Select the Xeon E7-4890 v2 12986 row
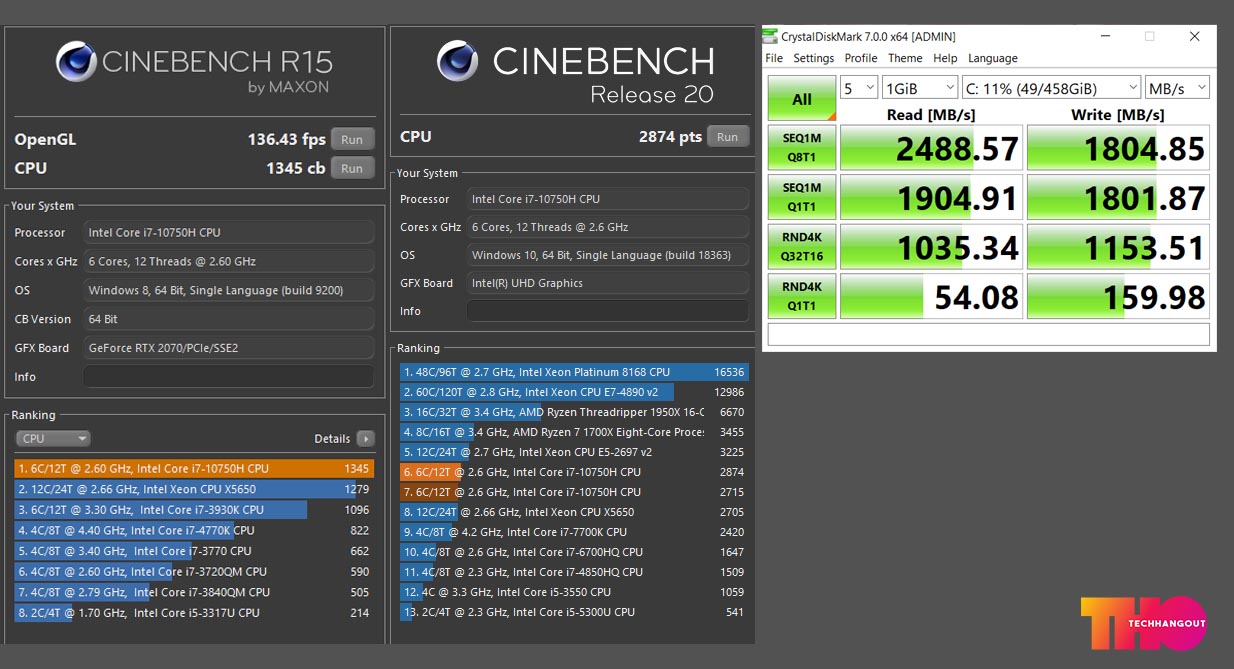1234x669 pixels. click(x=574, y=392)
